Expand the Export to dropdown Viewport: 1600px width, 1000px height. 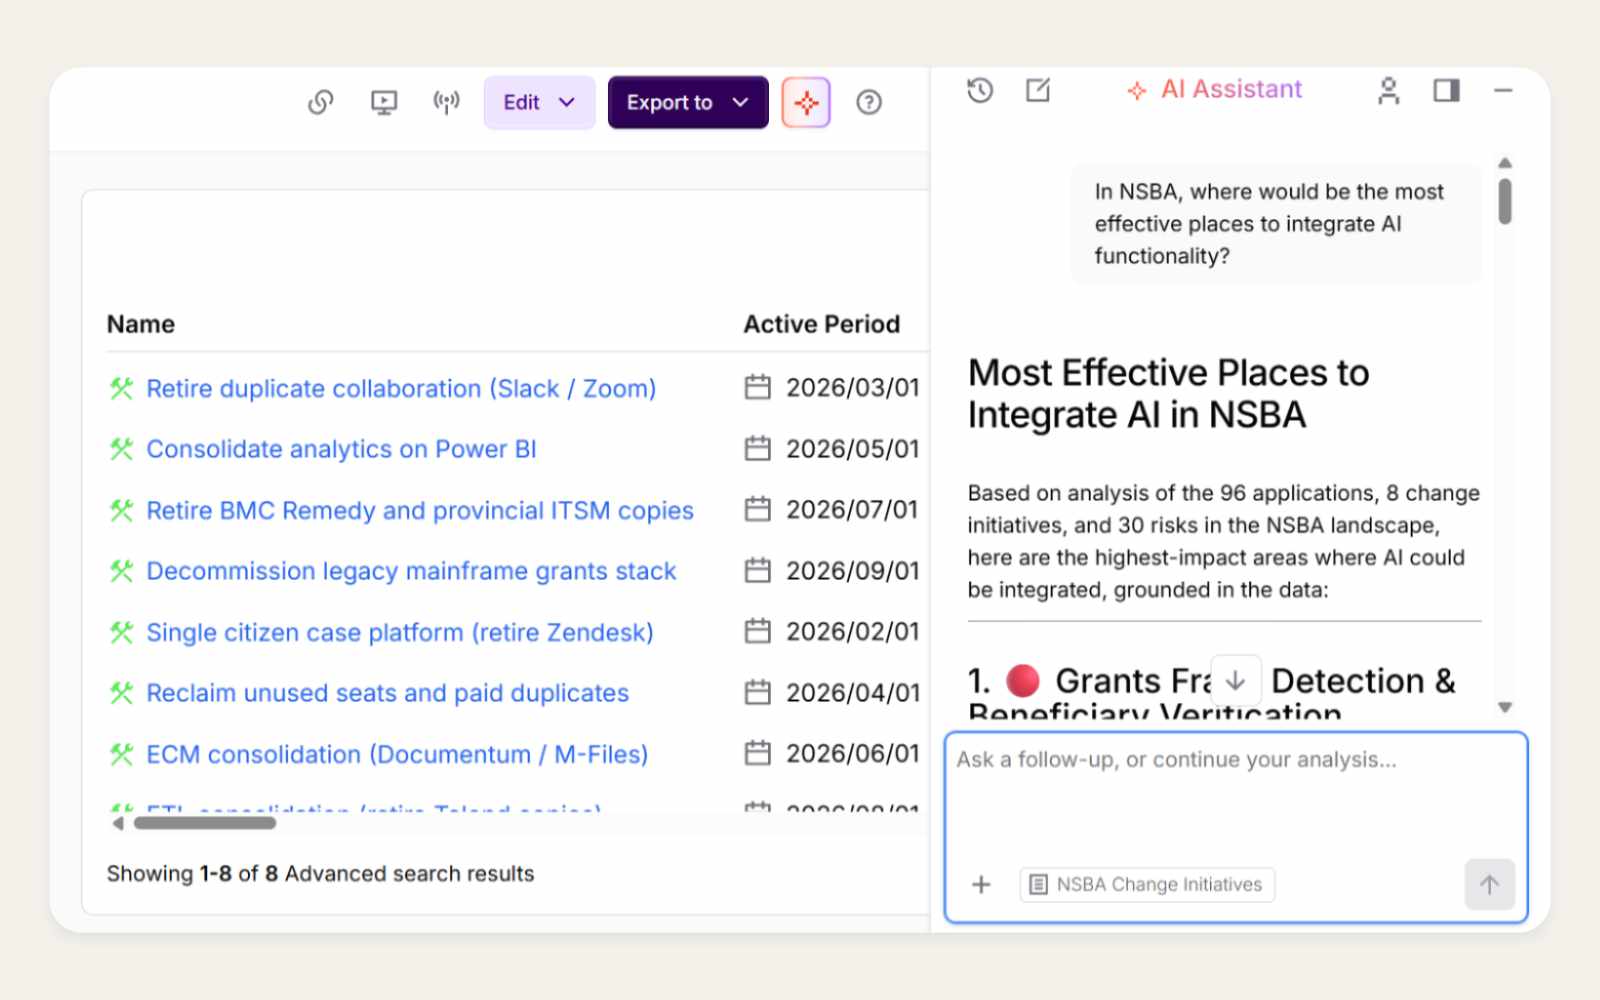point(688,102)
